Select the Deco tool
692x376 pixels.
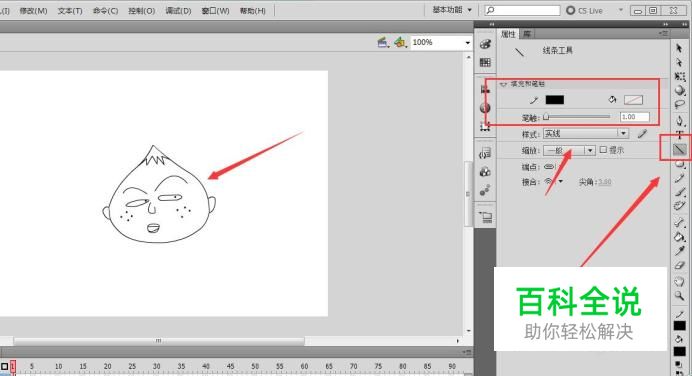(680, 206)
